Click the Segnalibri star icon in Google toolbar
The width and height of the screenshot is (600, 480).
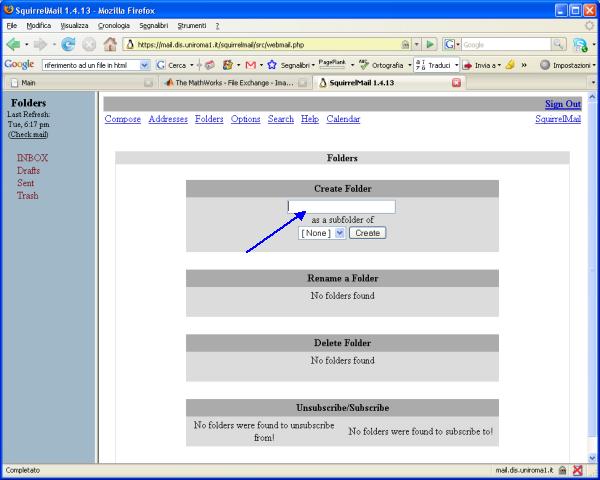pos(271,64)
